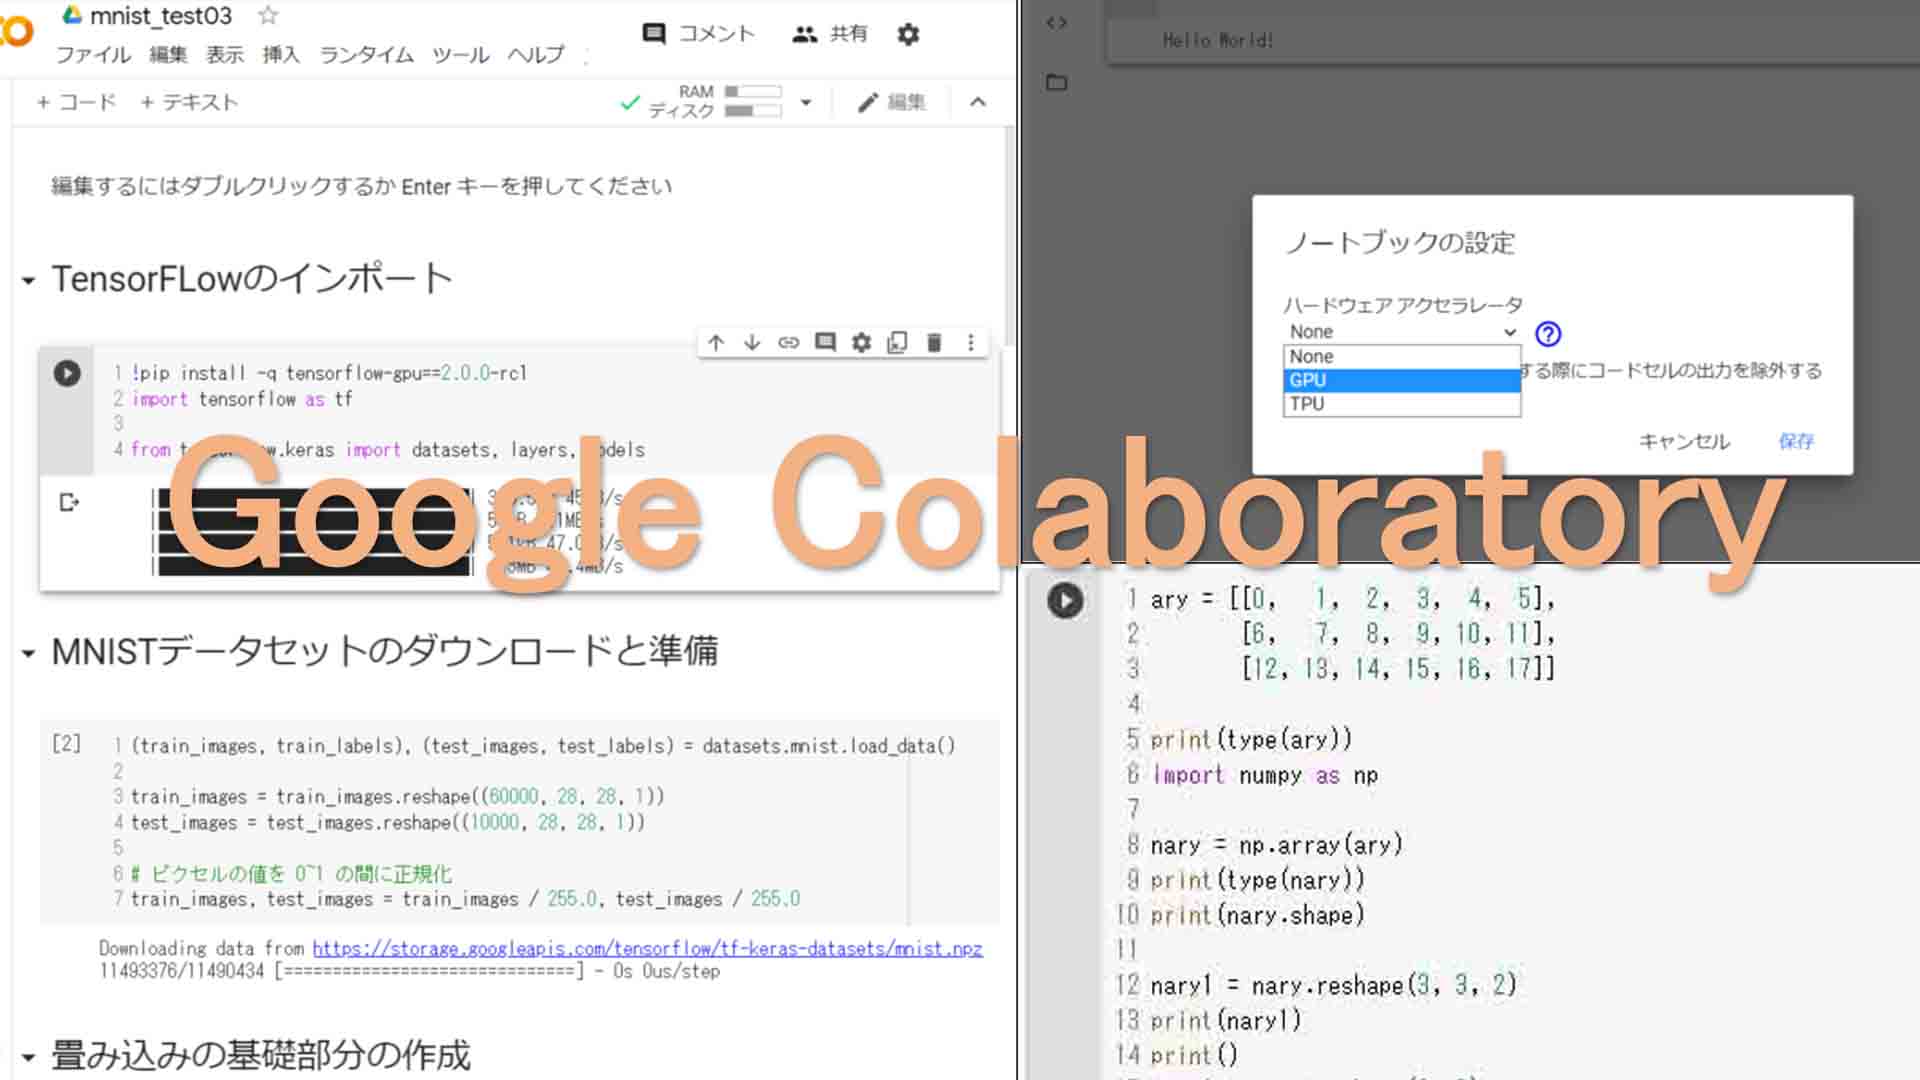Open the ファイル menu
Screen dimensions: 1920x1080
(x=93, y=55)
